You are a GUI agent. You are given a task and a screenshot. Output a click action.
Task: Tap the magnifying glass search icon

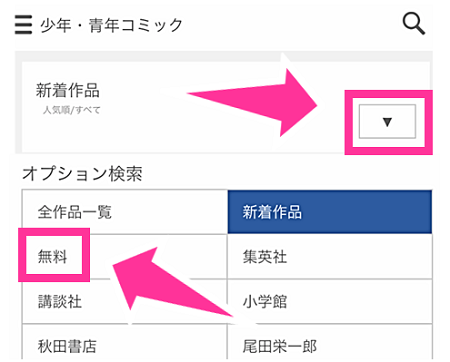click(x=414, y=24)
